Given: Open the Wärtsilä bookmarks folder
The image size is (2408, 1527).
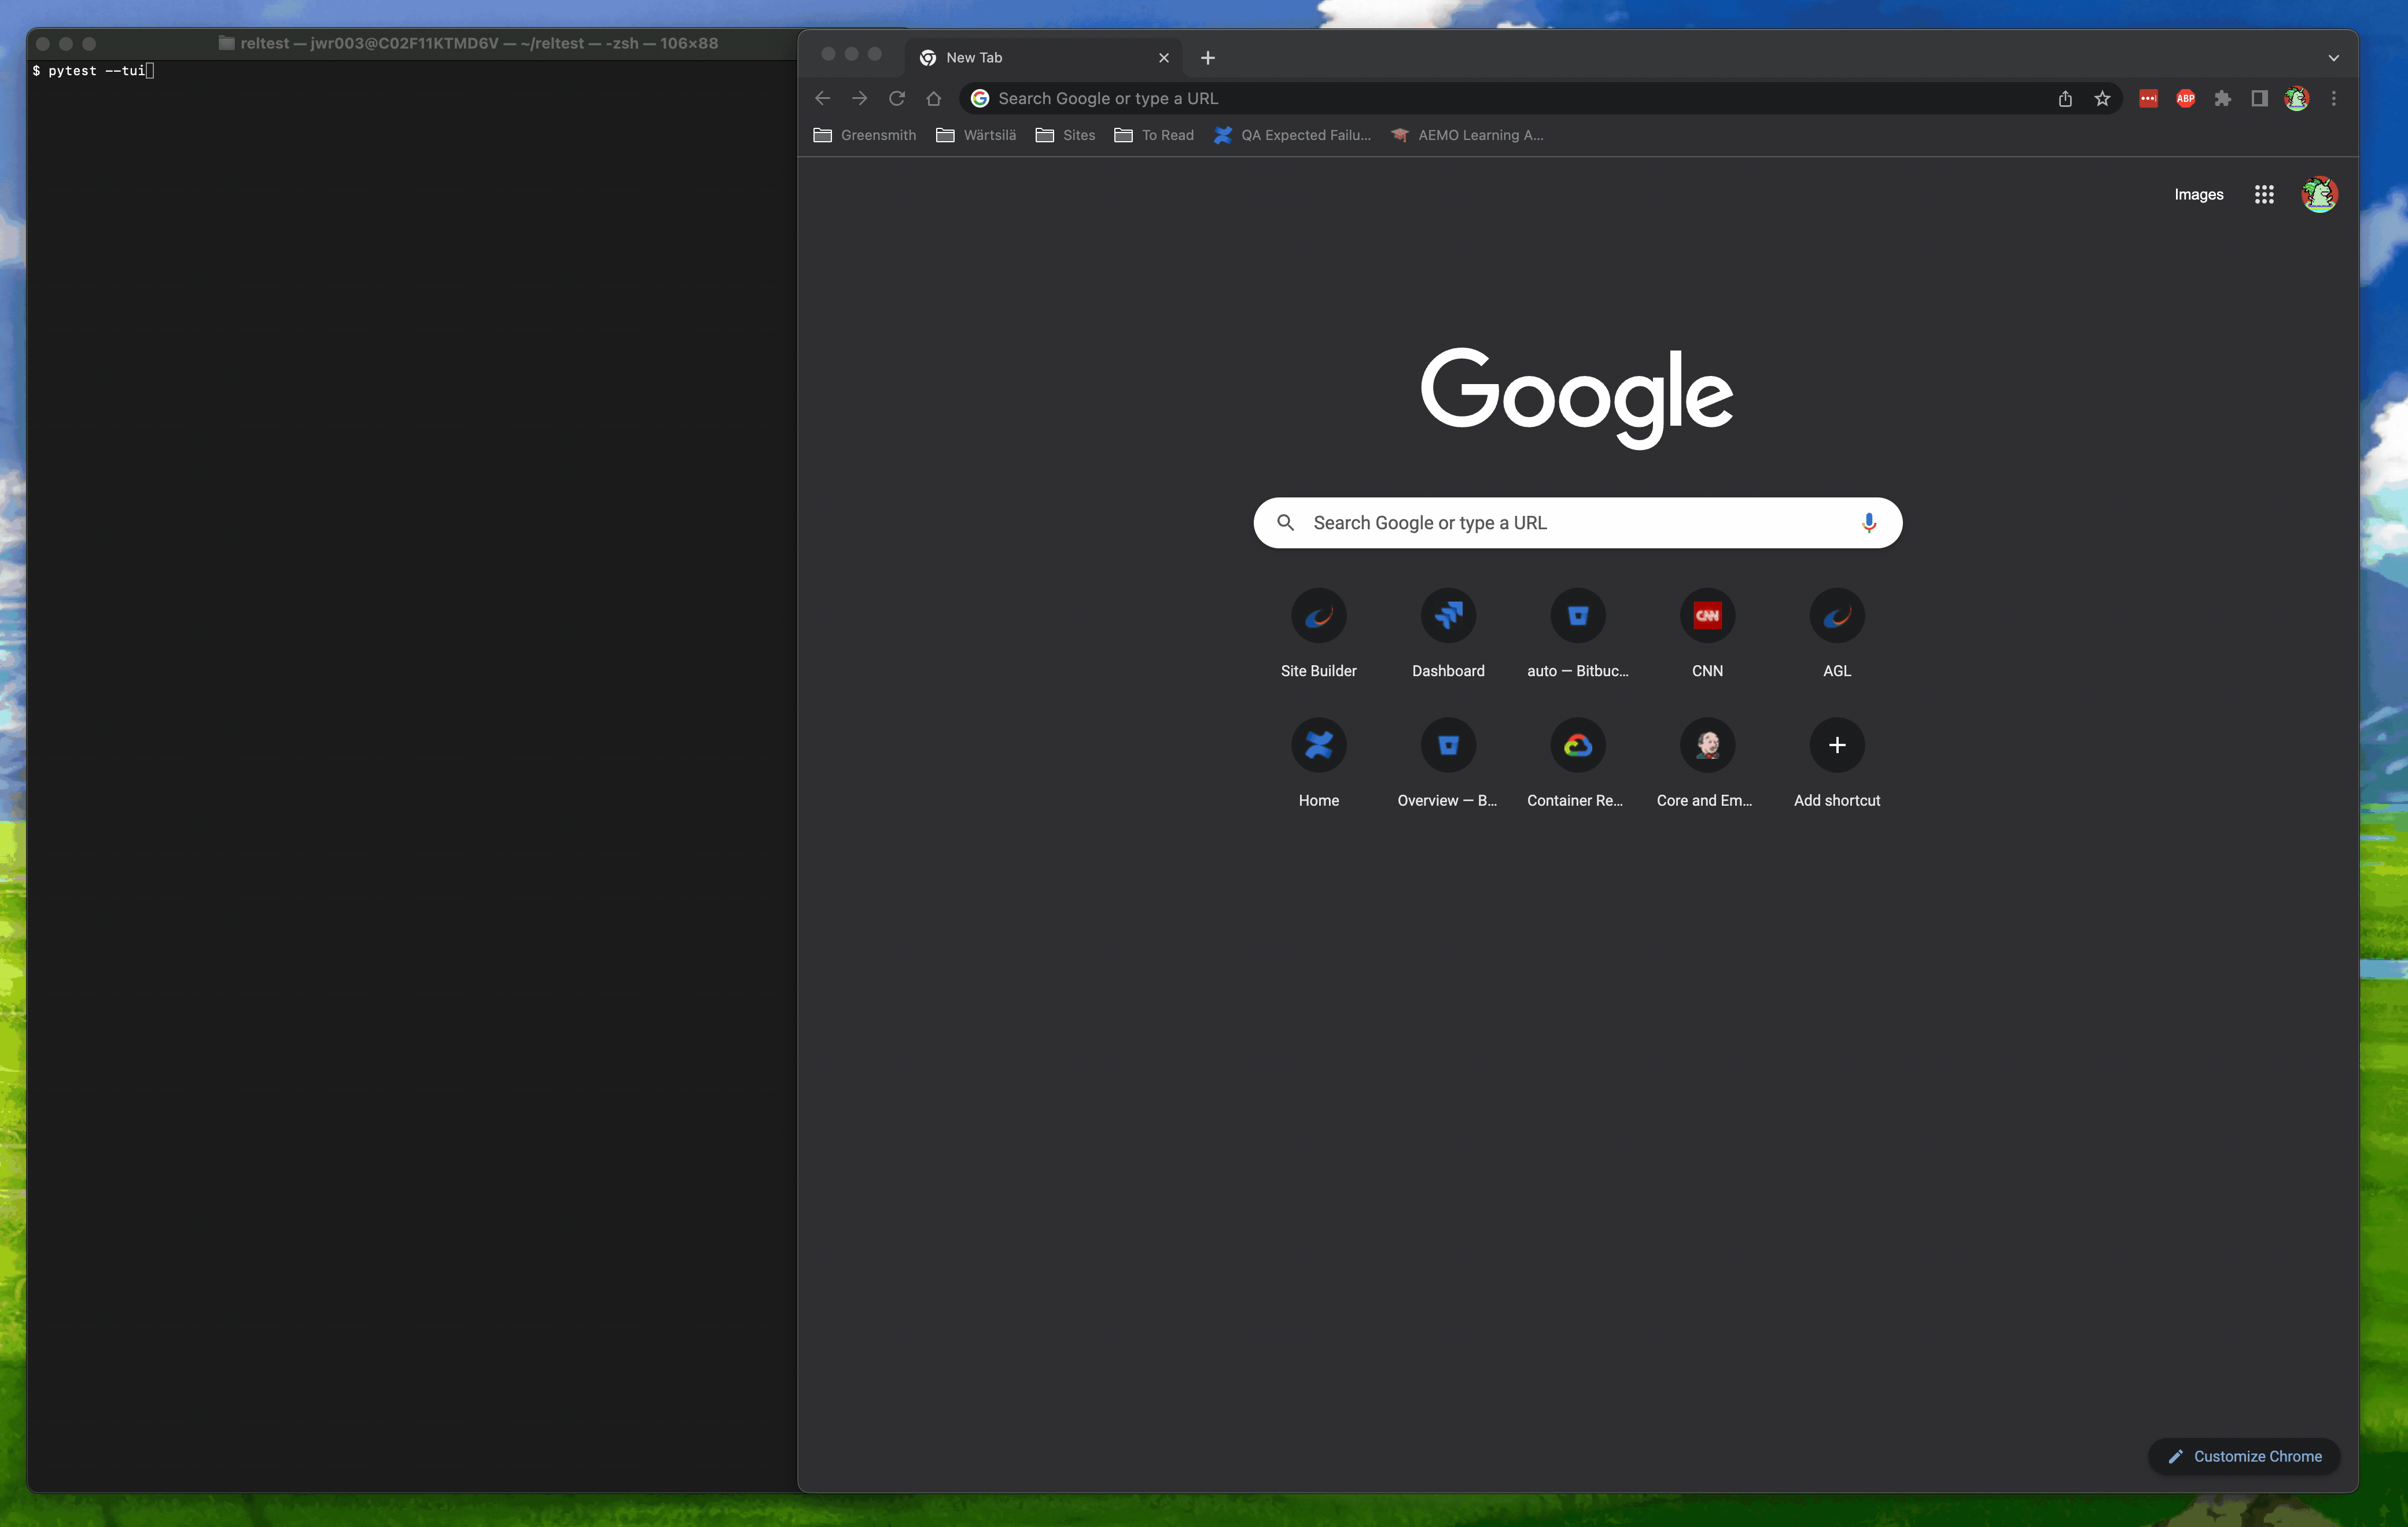Looking at the screenshot, I should coord(976,135).
